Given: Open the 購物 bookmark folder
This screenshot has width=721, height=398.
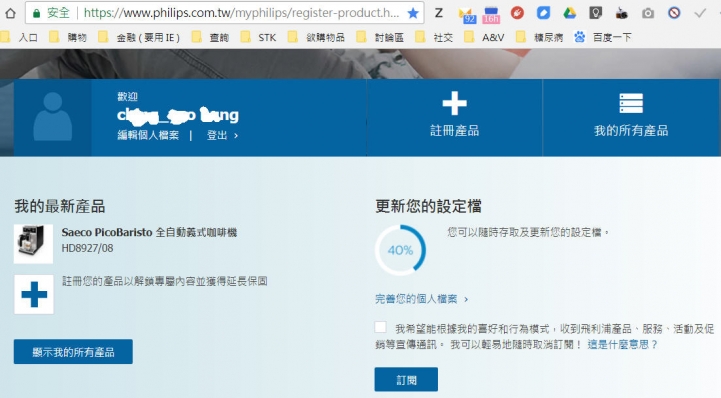Looking at the screenshot, I should click(68, 37).
